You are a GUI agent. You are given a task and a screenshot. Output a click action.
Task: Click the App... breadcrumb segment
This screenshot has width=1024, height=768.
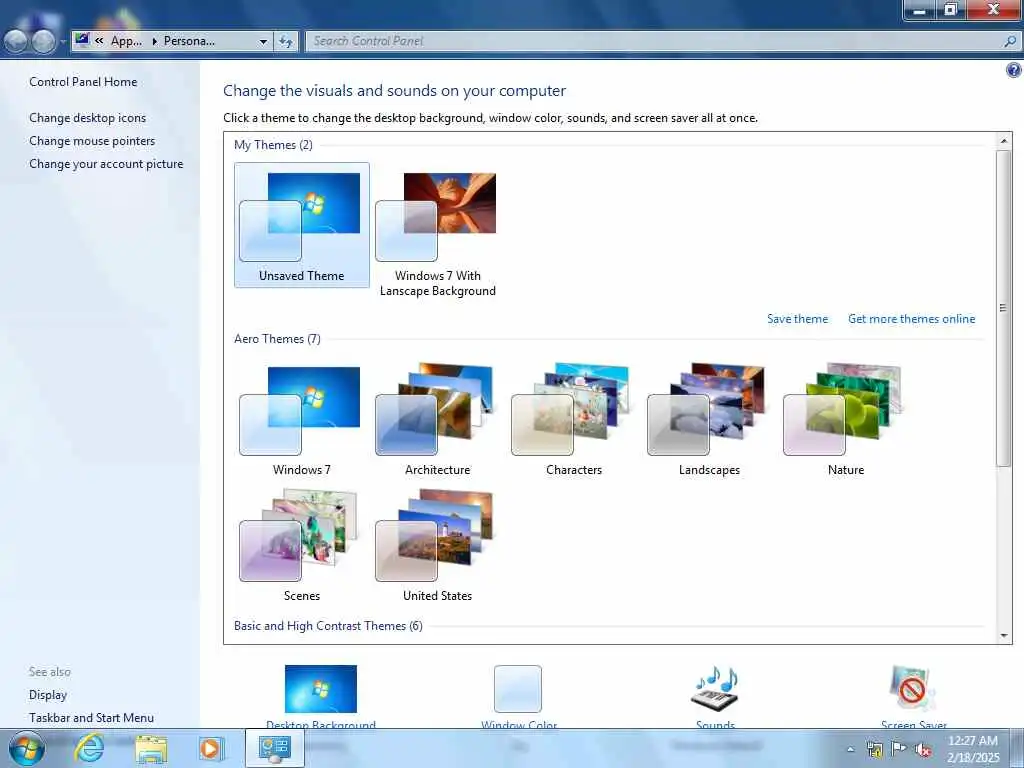126,41
